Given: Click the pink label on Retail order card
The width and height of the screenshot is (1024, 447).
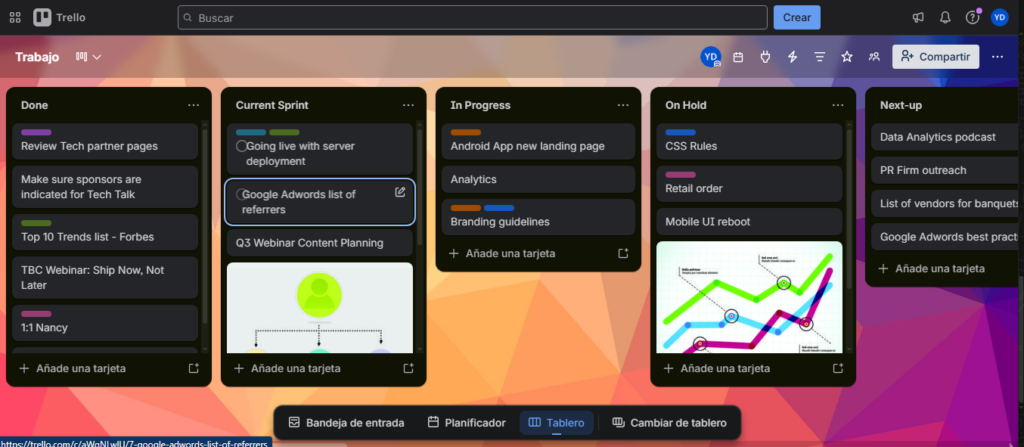Looking at the screenshot, I should 680,175.
